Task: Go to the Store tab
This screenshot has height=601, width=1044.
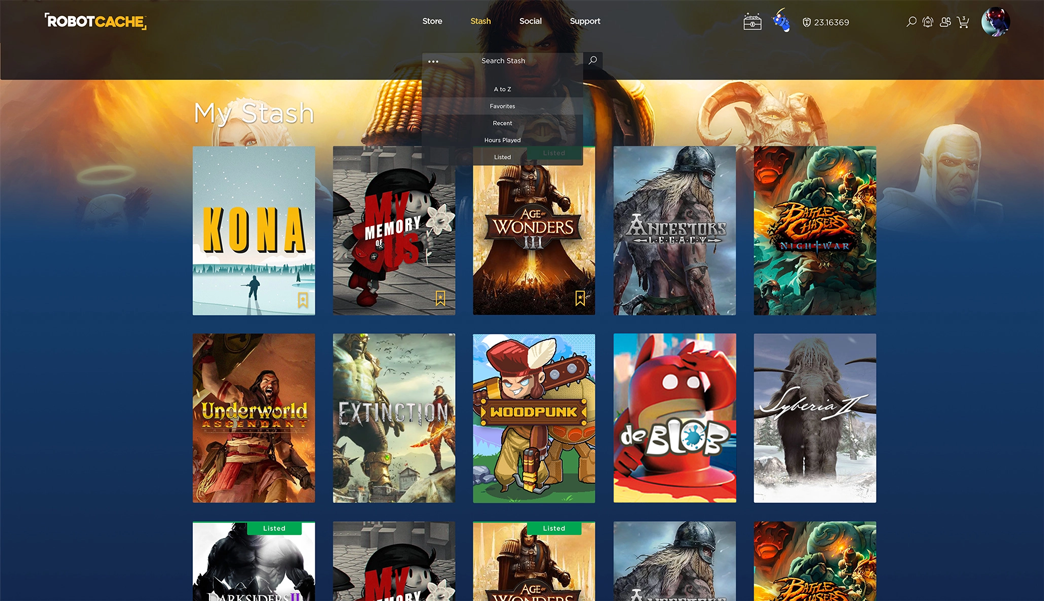Action: 432,21
